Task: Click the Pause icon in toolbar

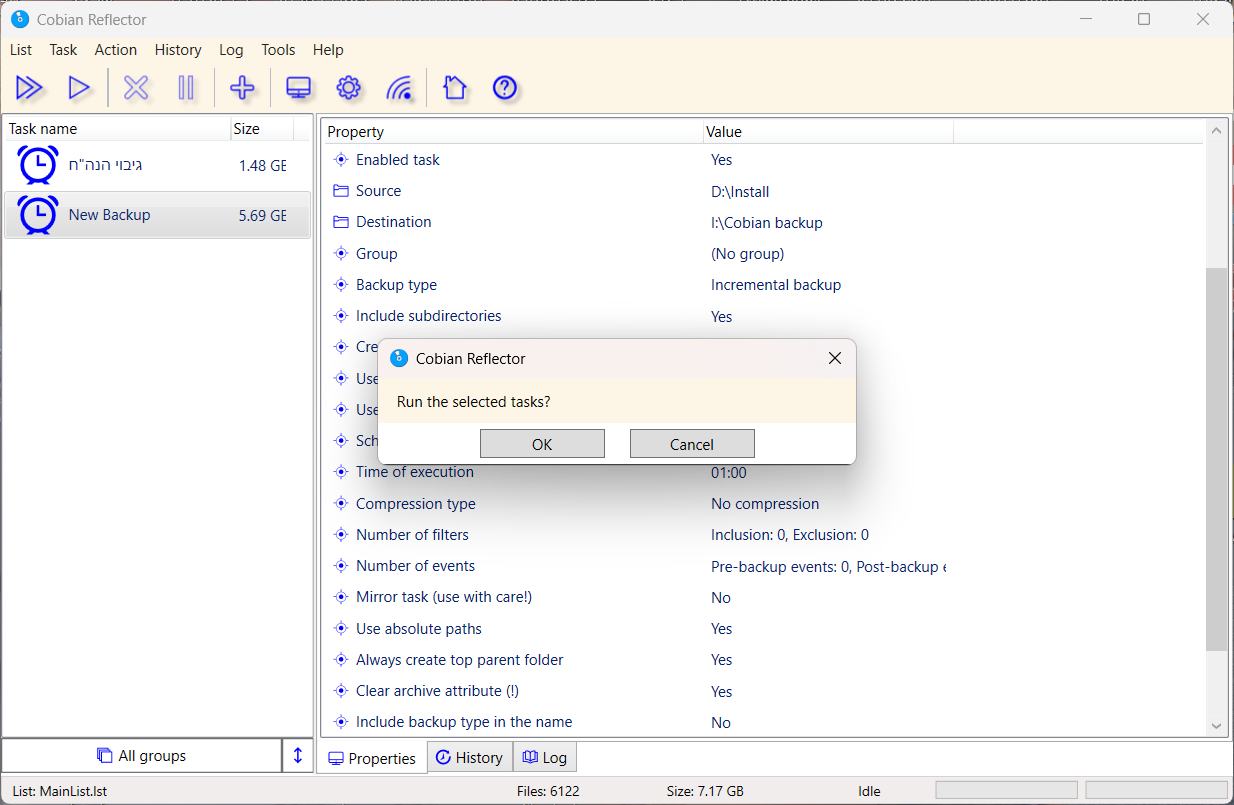Action: coord(186,88)
